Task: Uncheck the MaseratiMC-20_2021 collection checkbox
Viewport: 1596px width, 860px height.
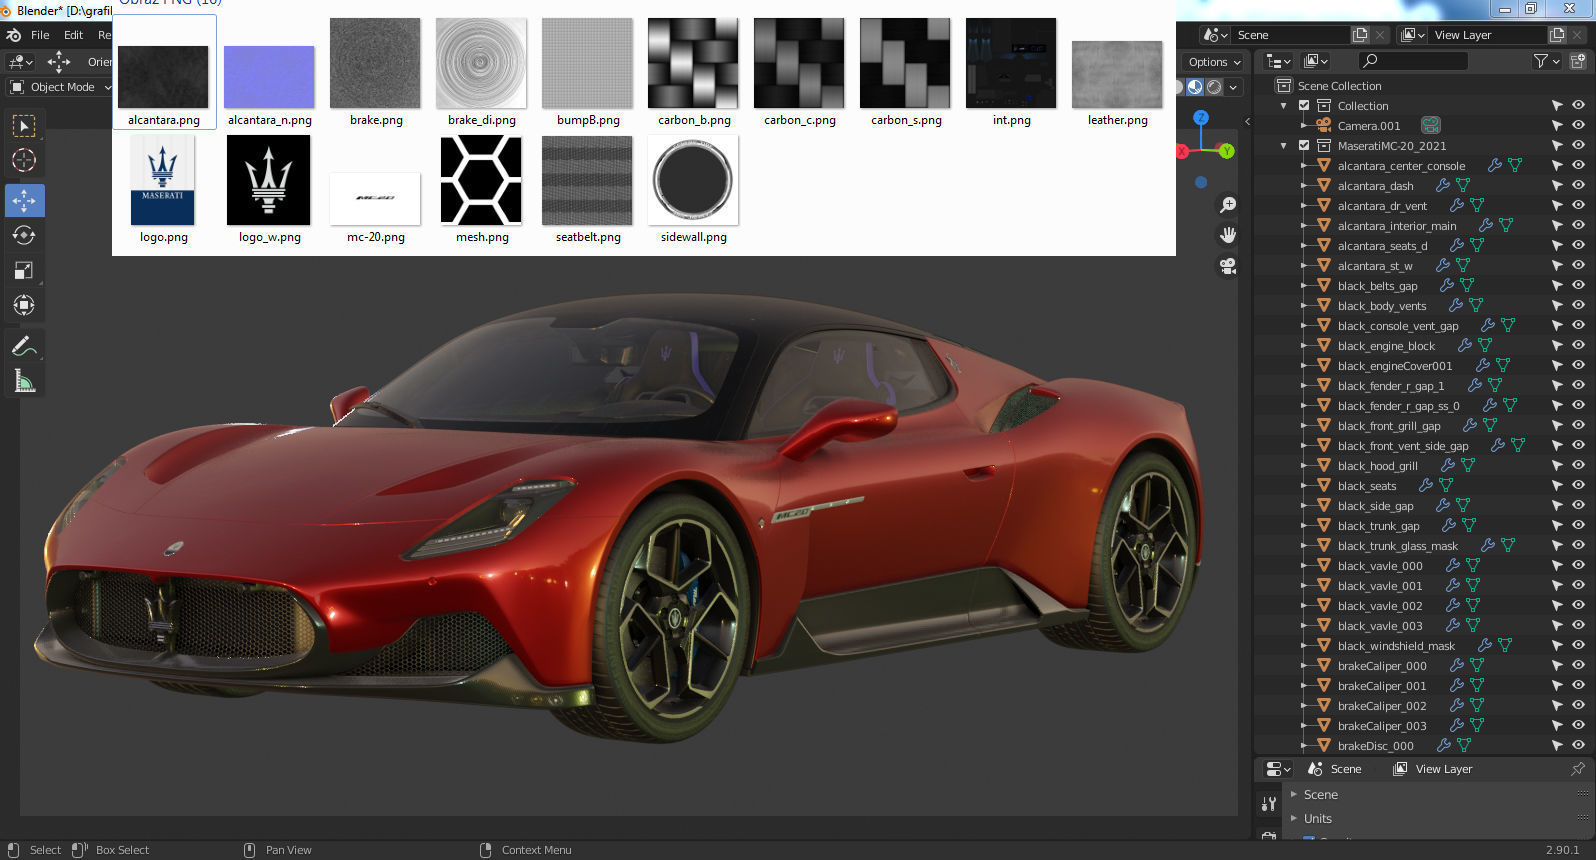Action: pyautogui.click(x=1304, y=146)
